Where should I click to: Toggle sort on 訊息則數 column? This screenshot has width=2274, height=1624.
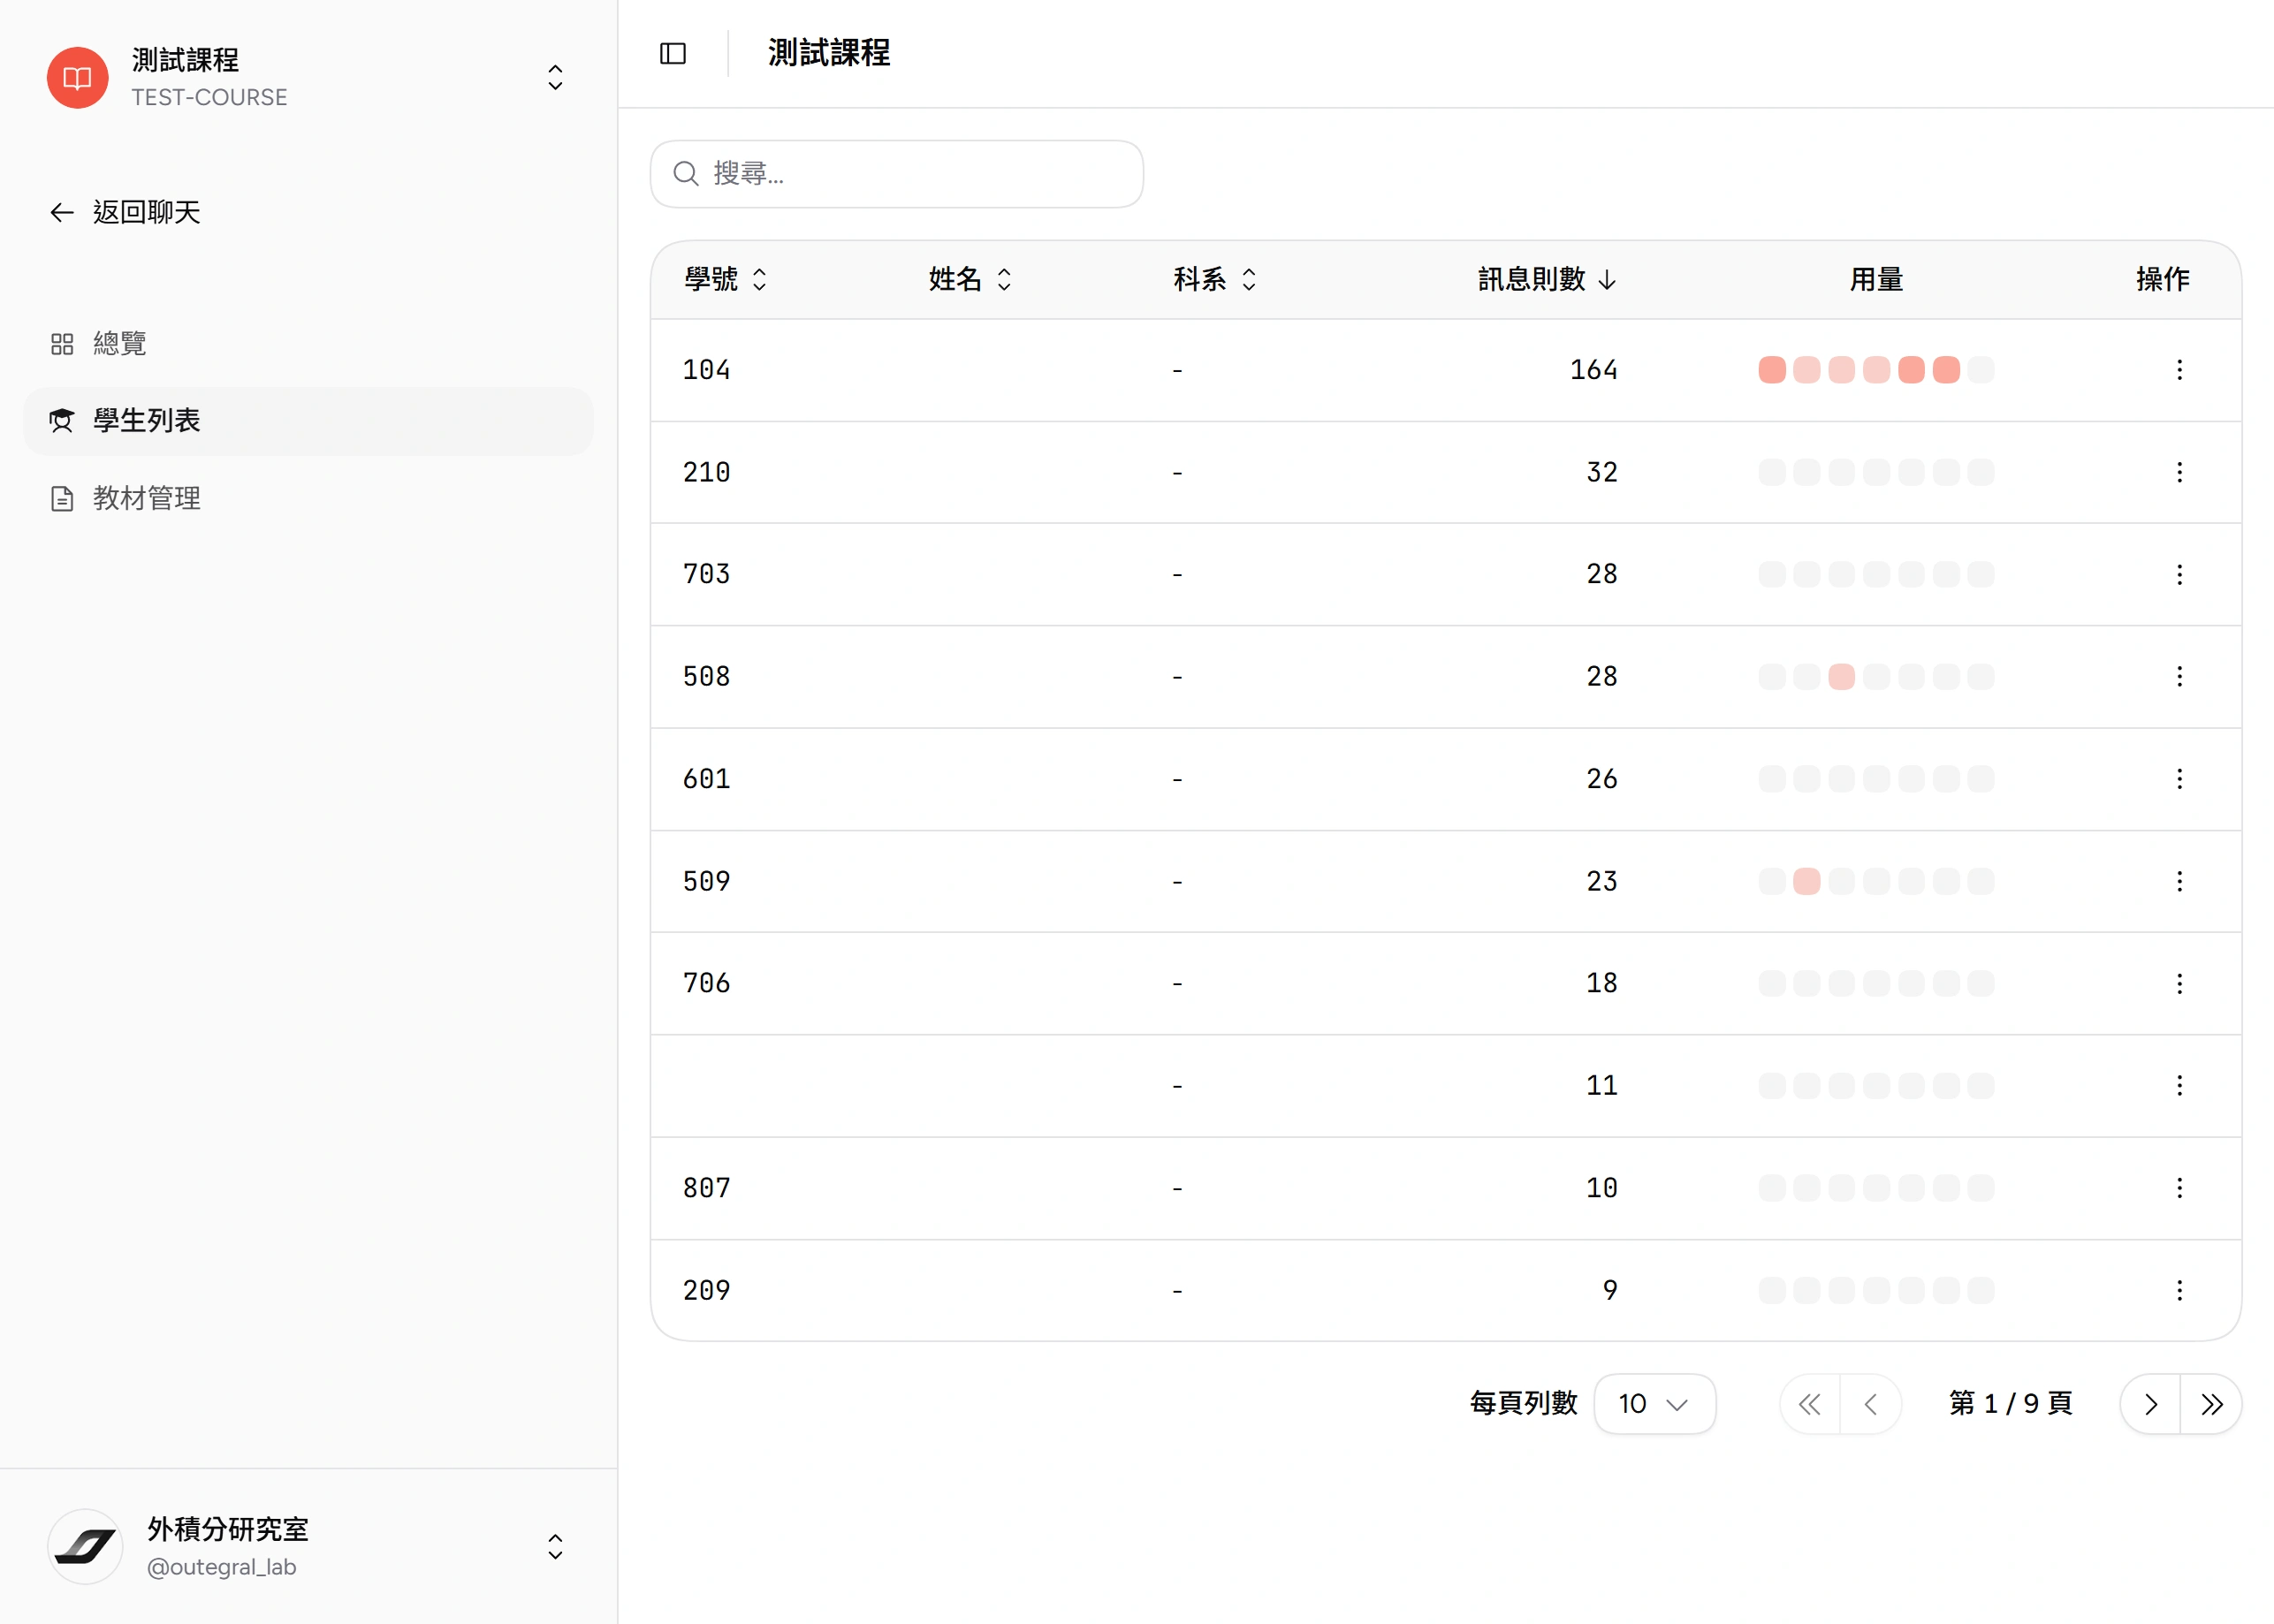point(1547,279)
